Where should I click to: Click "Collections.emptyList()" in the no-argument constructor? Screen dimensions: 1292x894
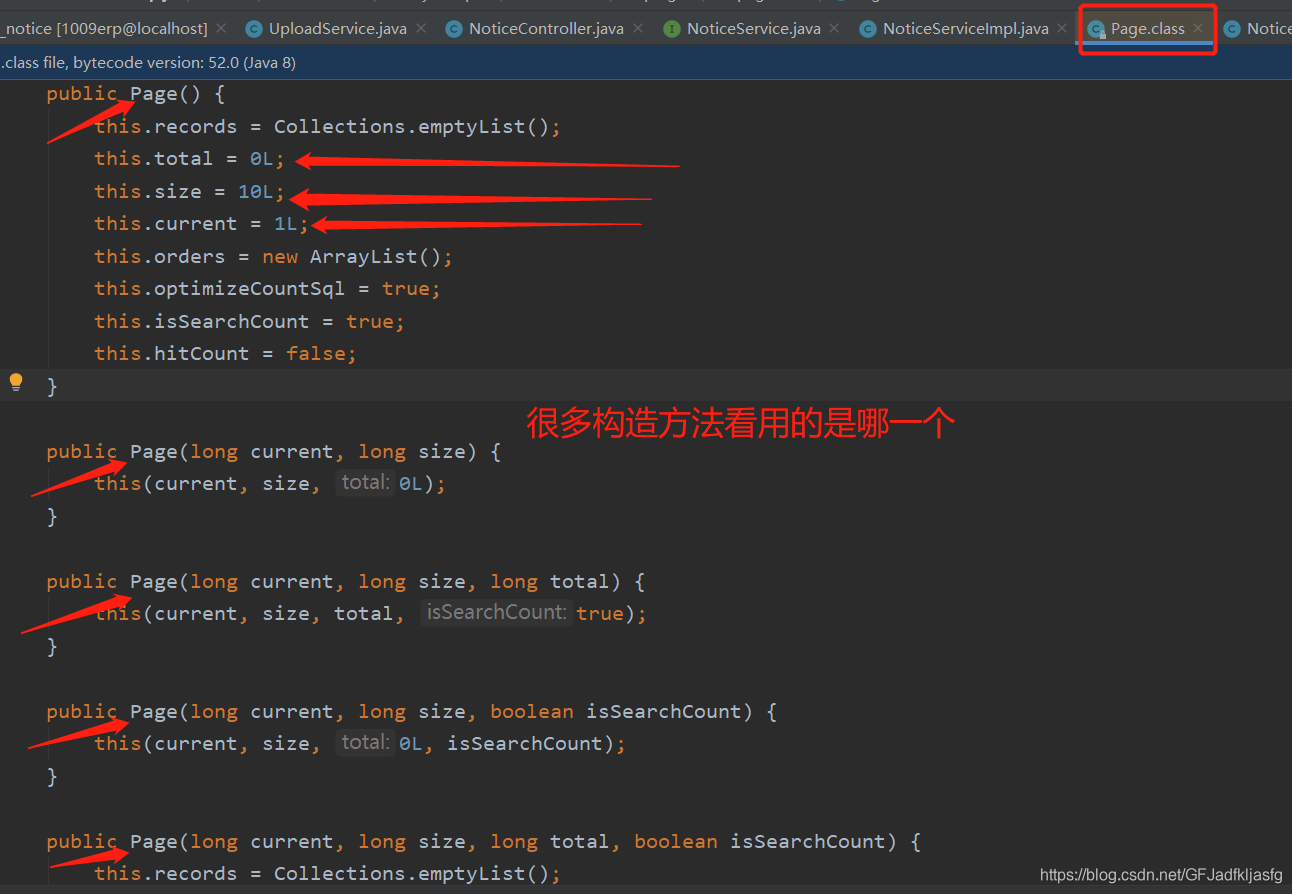coord(411,127)
